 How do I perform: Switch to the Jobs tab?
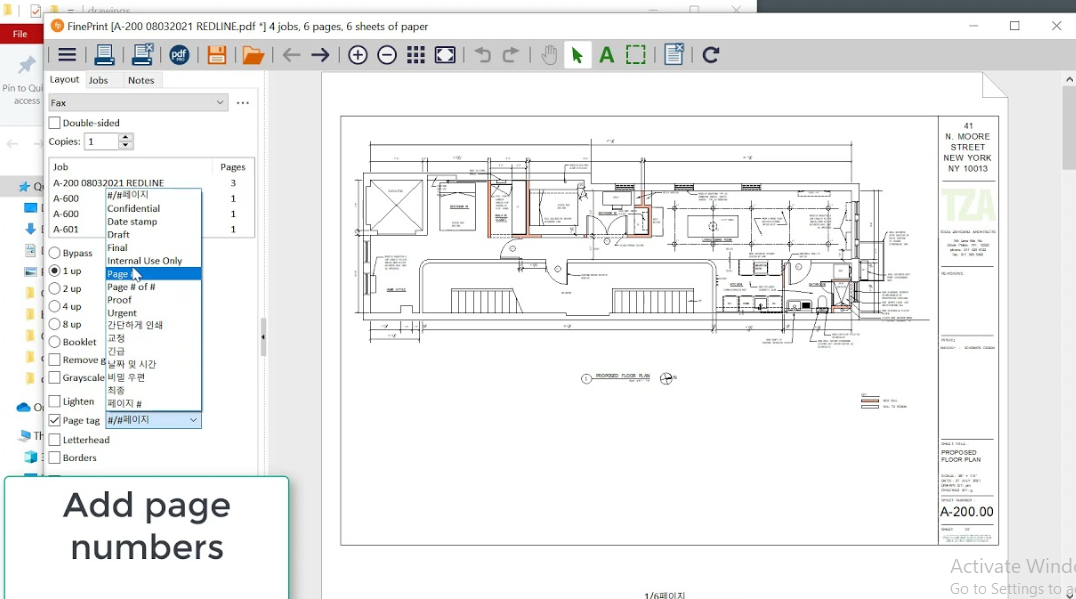pyautogui.click(x=98, y=80)
